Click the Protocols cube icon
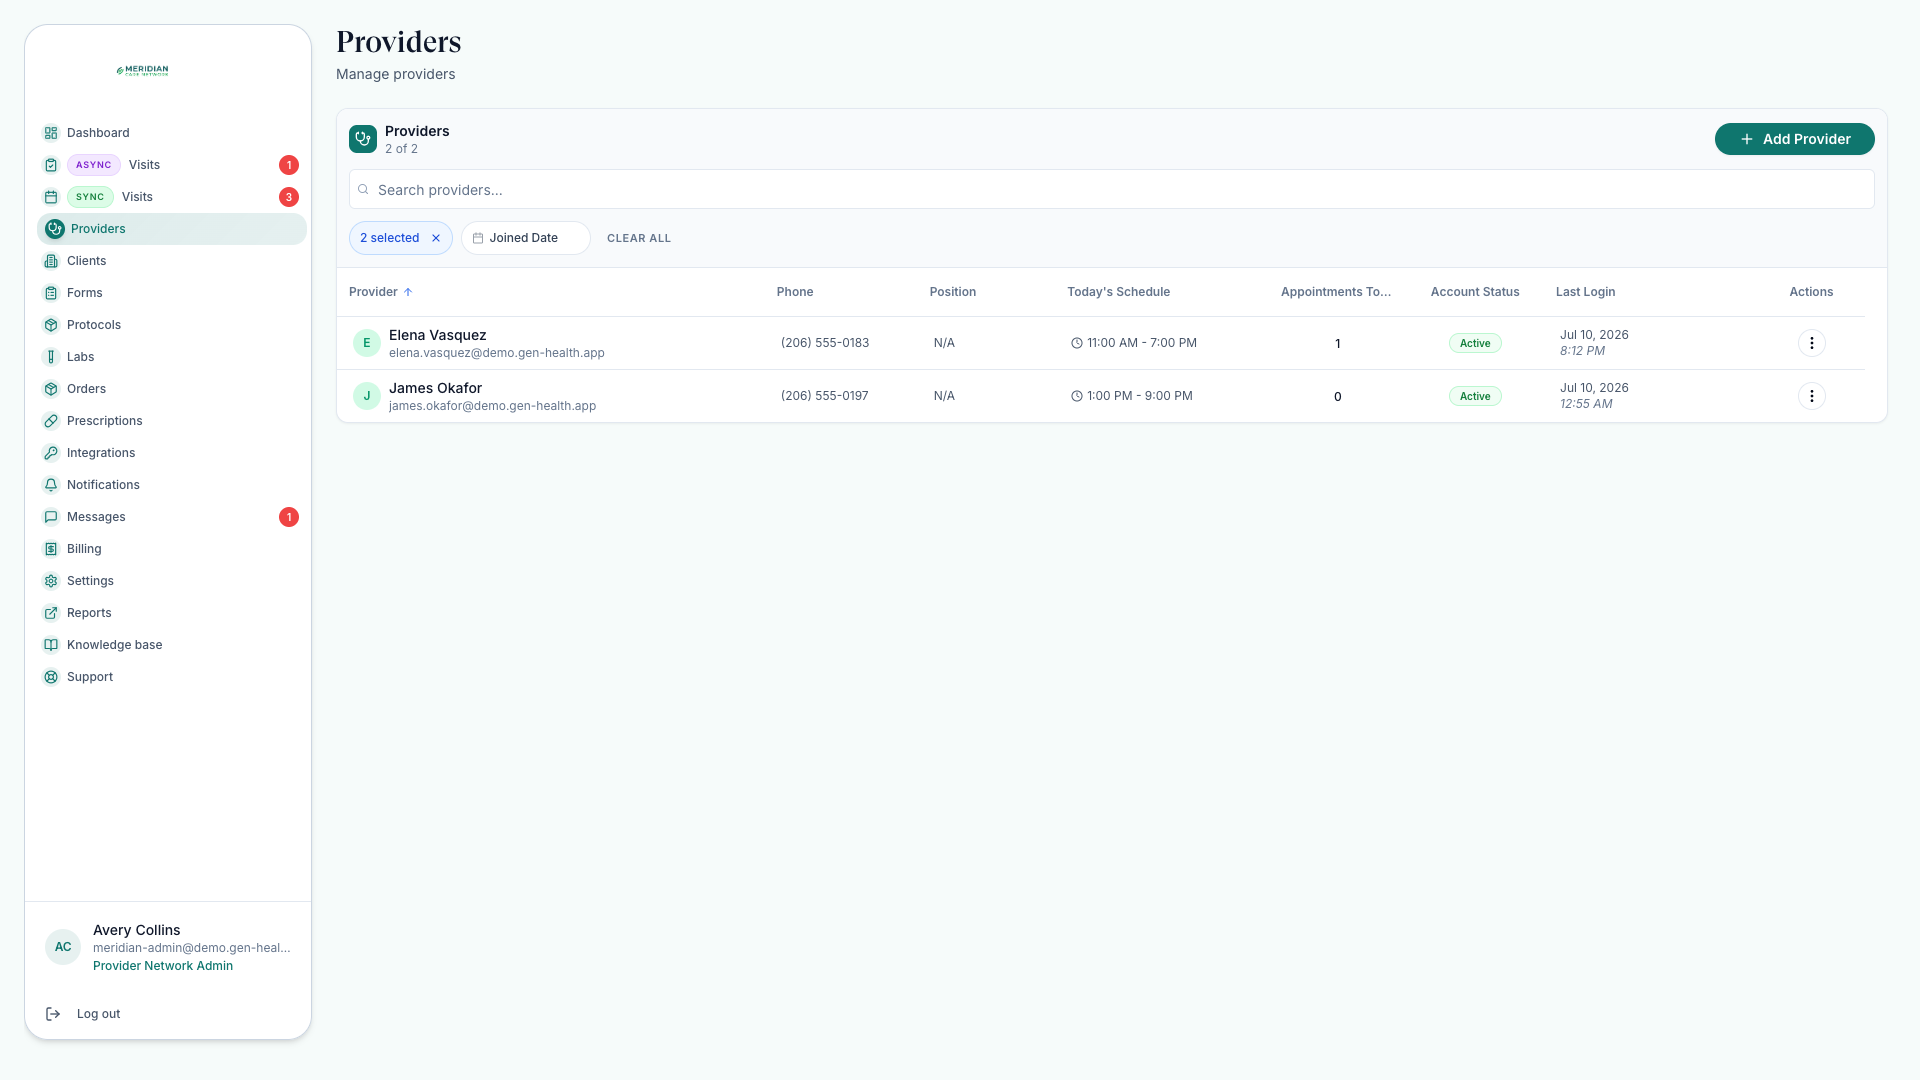Viewport: 1920px width, 1080px height. (x=51, y=325)
